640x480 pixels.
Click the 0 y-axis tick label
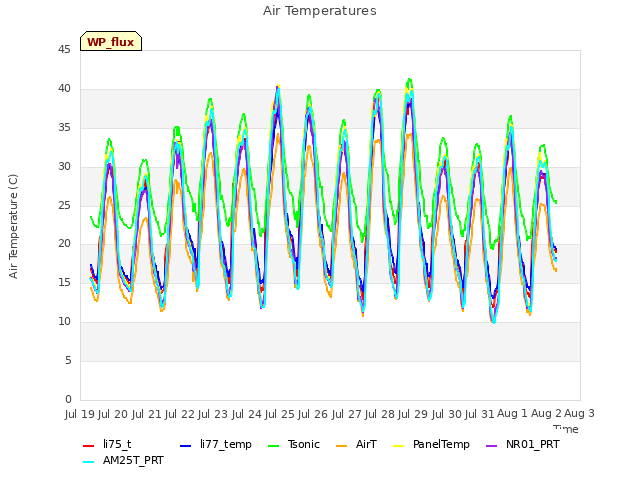tap(68, 399)
